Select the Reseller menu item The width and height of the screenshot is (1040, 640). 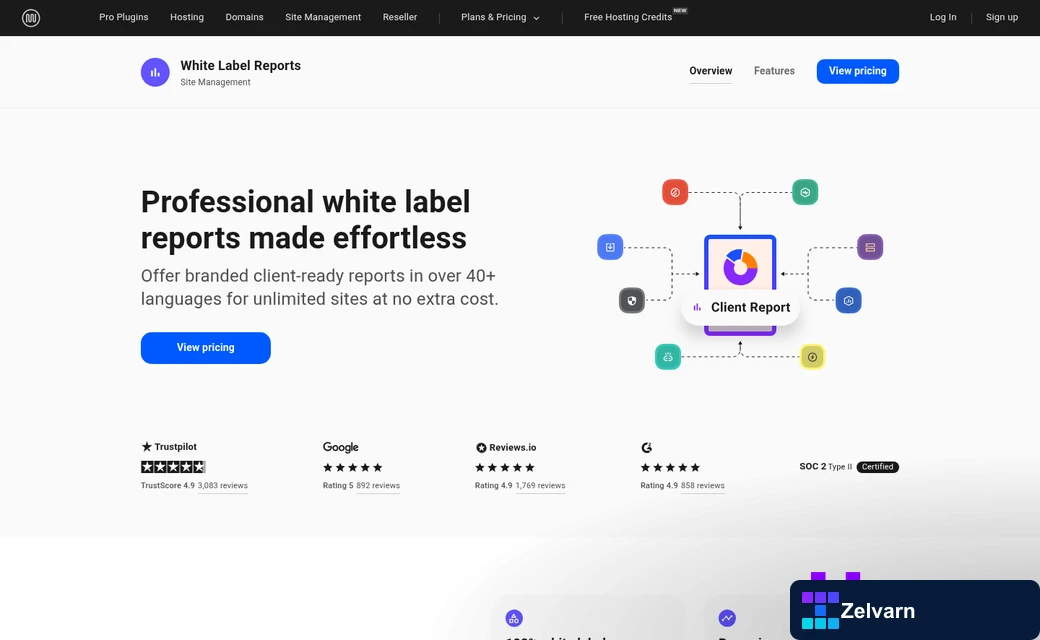[x=400, y=17]
